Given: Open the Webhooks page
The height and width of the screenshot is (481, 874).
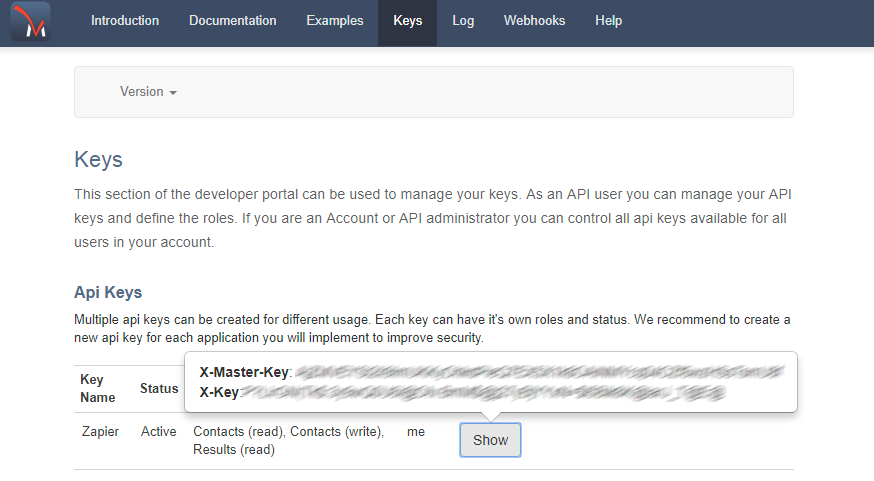Looking at the screenshot, I should pos(534,21).
